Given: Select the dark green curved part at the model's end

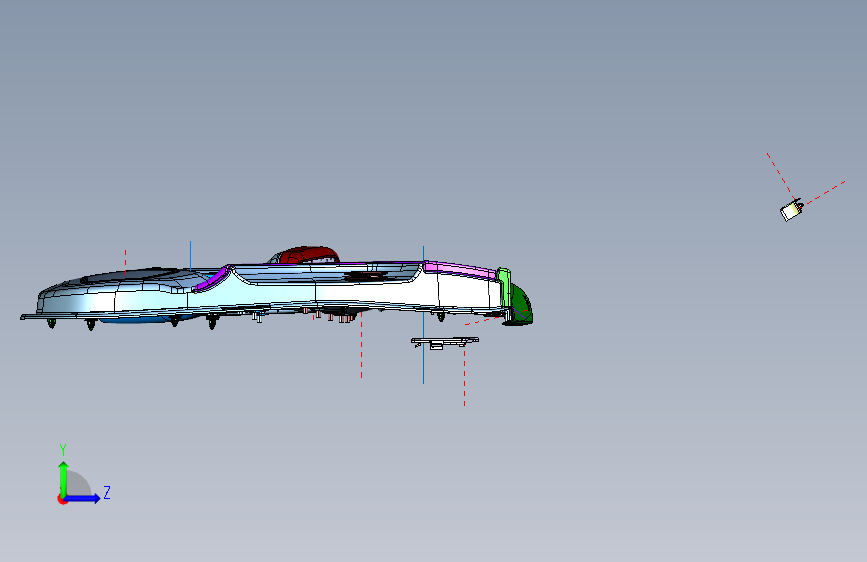Looking at the screenshot, I should (x=521, y=304).
